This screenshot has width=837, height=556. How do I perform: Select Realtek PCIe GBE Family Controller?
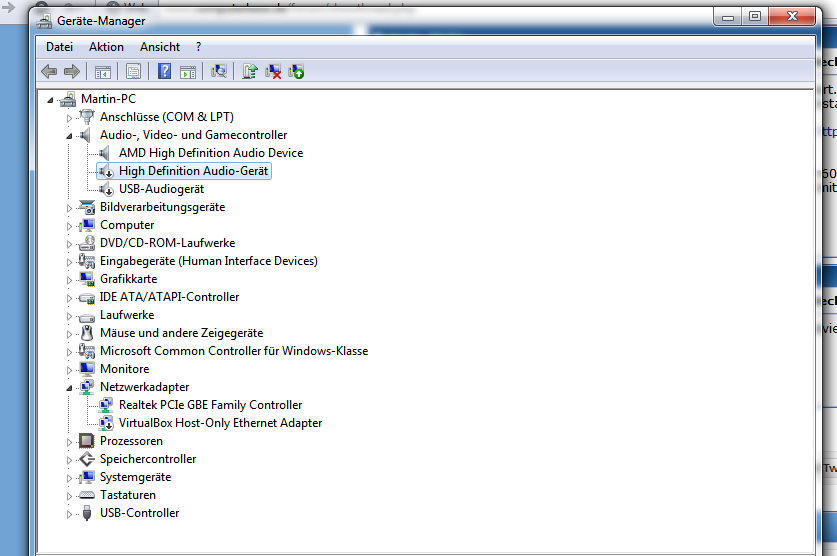coord(210,405)
